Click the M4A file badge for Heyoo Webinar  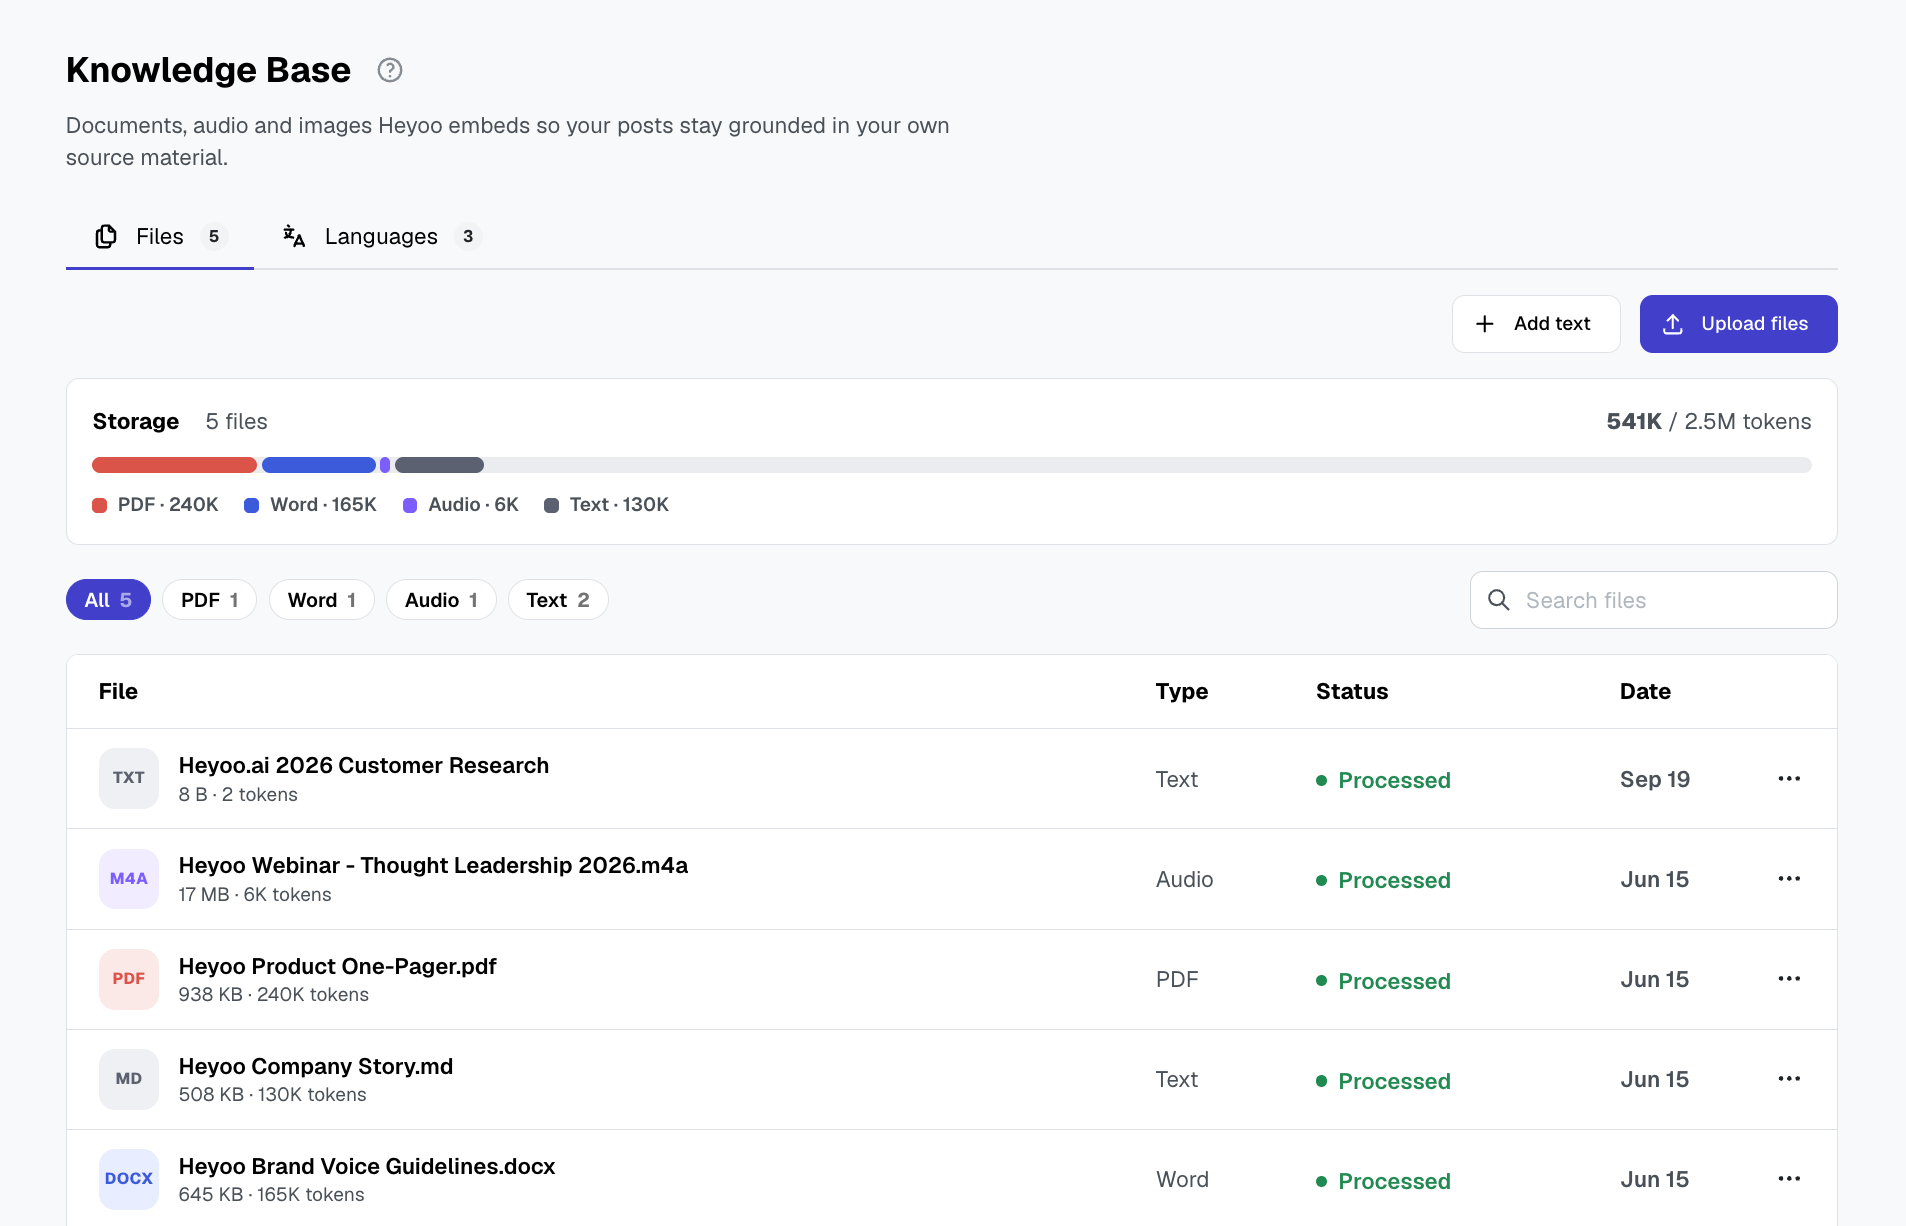[x=129, y=878]
